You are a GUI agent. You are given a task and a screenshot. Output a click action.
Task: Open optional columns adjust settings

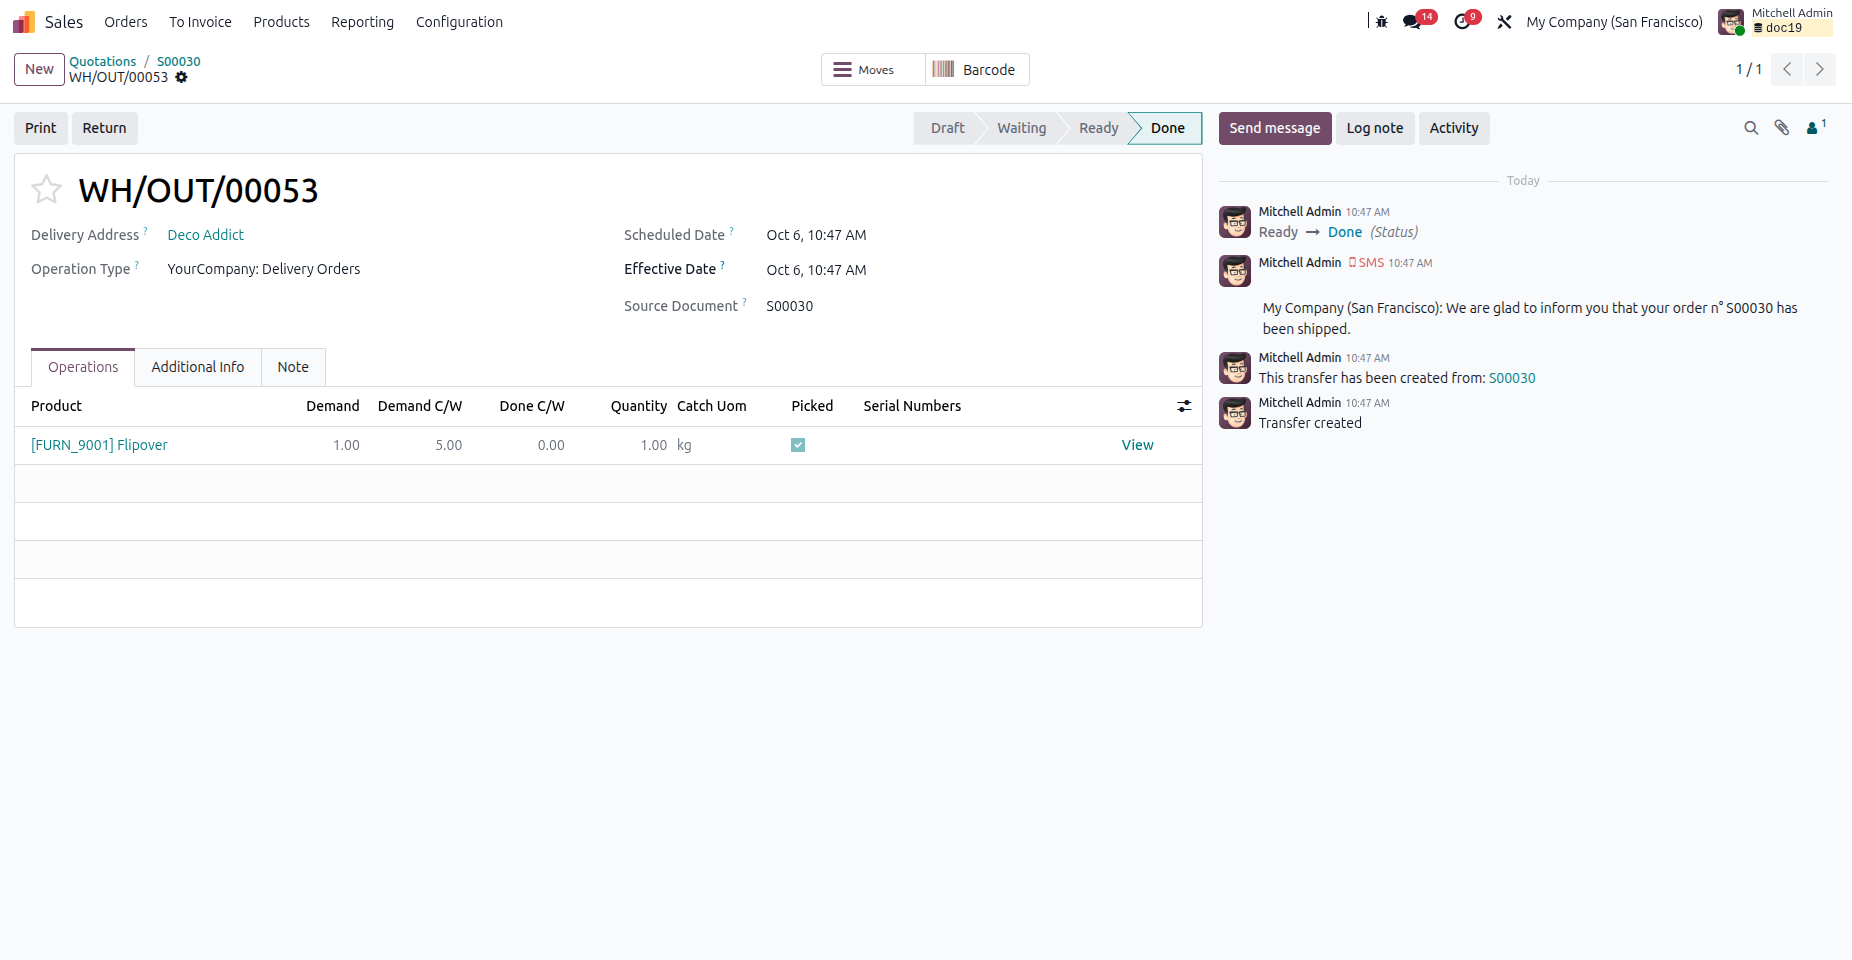[1184, 406]
